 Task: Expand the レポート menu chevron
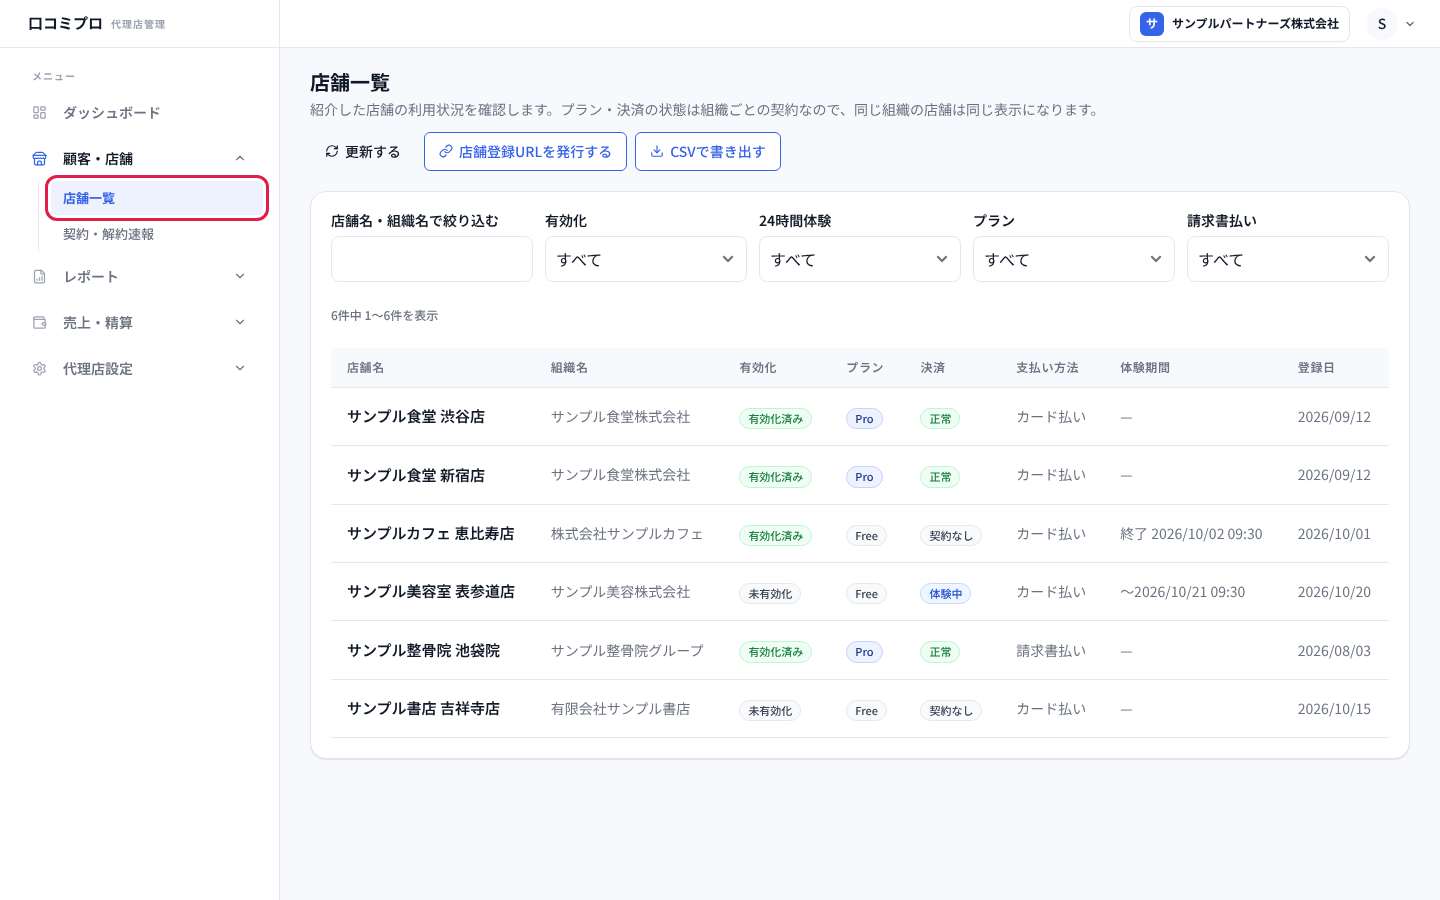[x=240, y=277]
